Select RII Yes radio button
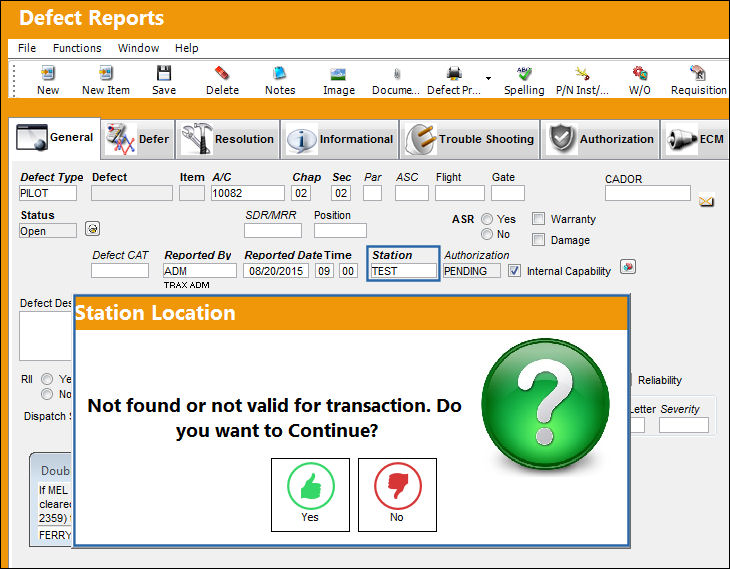 47,379
